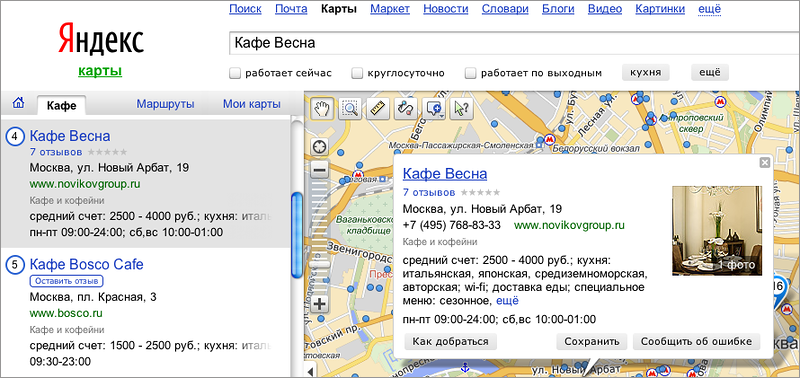The image size is (800, 378).
Task: Click phone number +7 (495) 768-83-33
Action: (x=452, y=225)
